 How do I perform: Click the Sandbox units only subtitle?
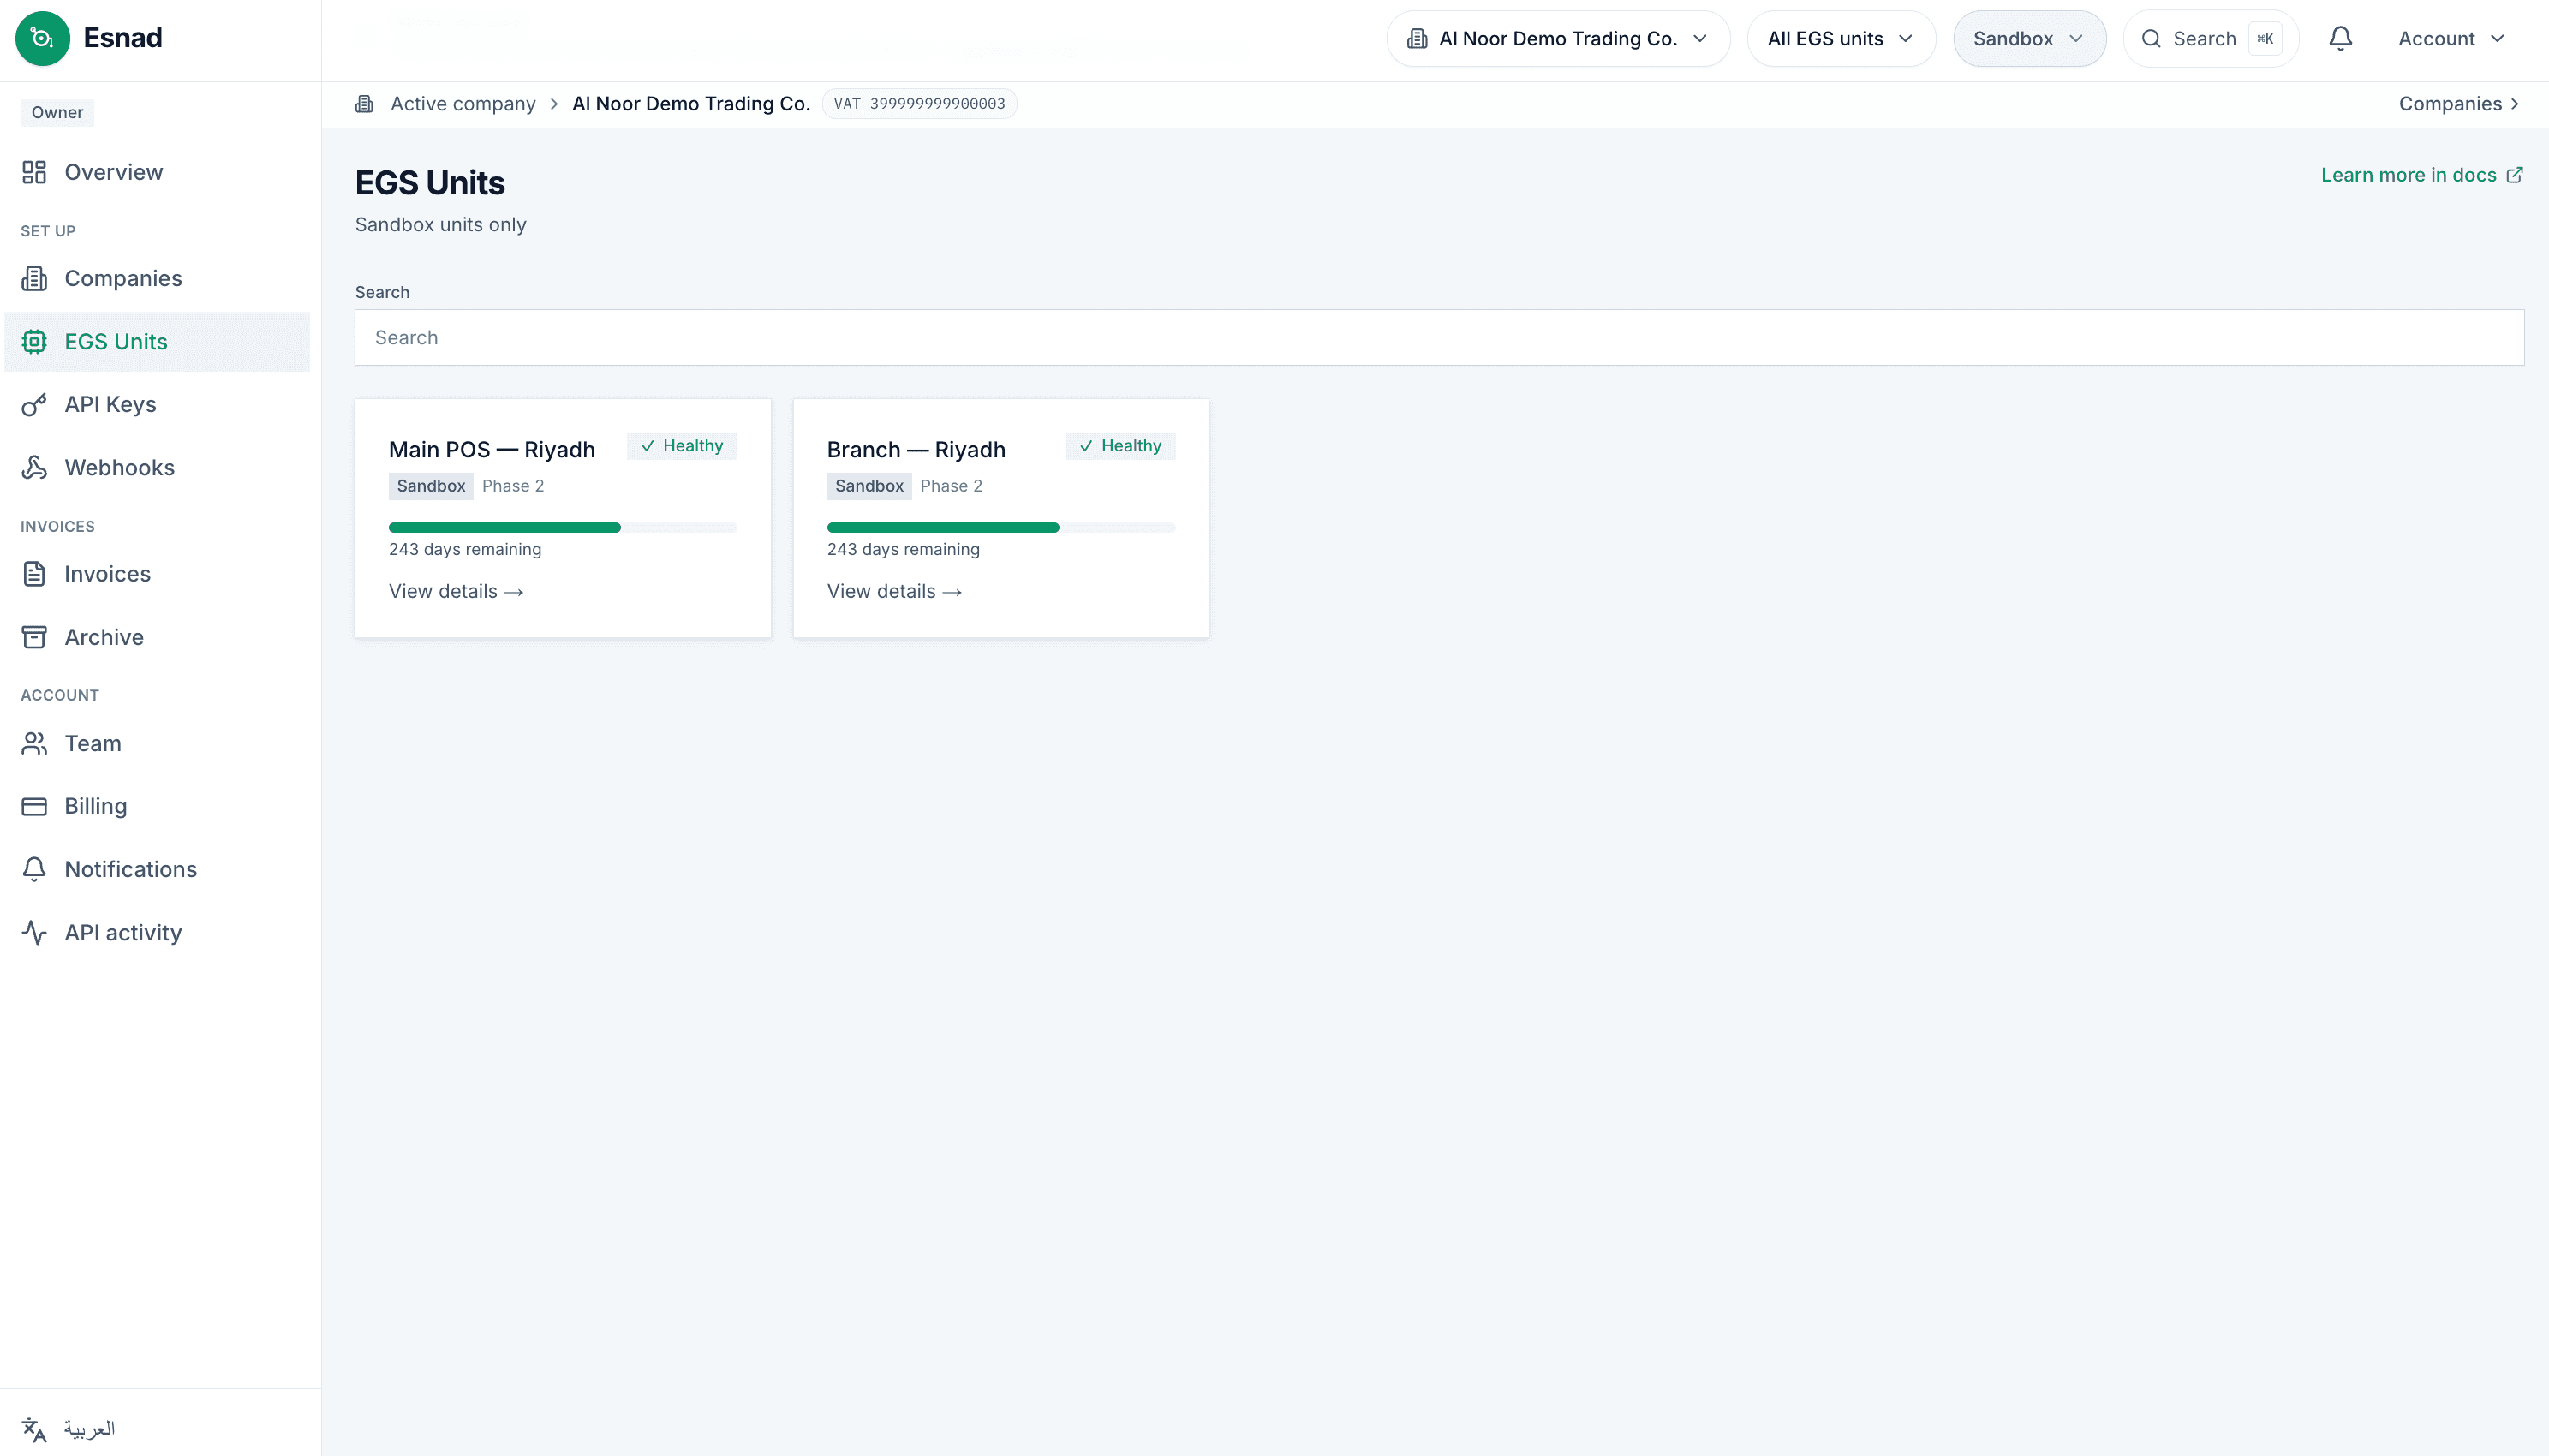(x=440, y=225)
